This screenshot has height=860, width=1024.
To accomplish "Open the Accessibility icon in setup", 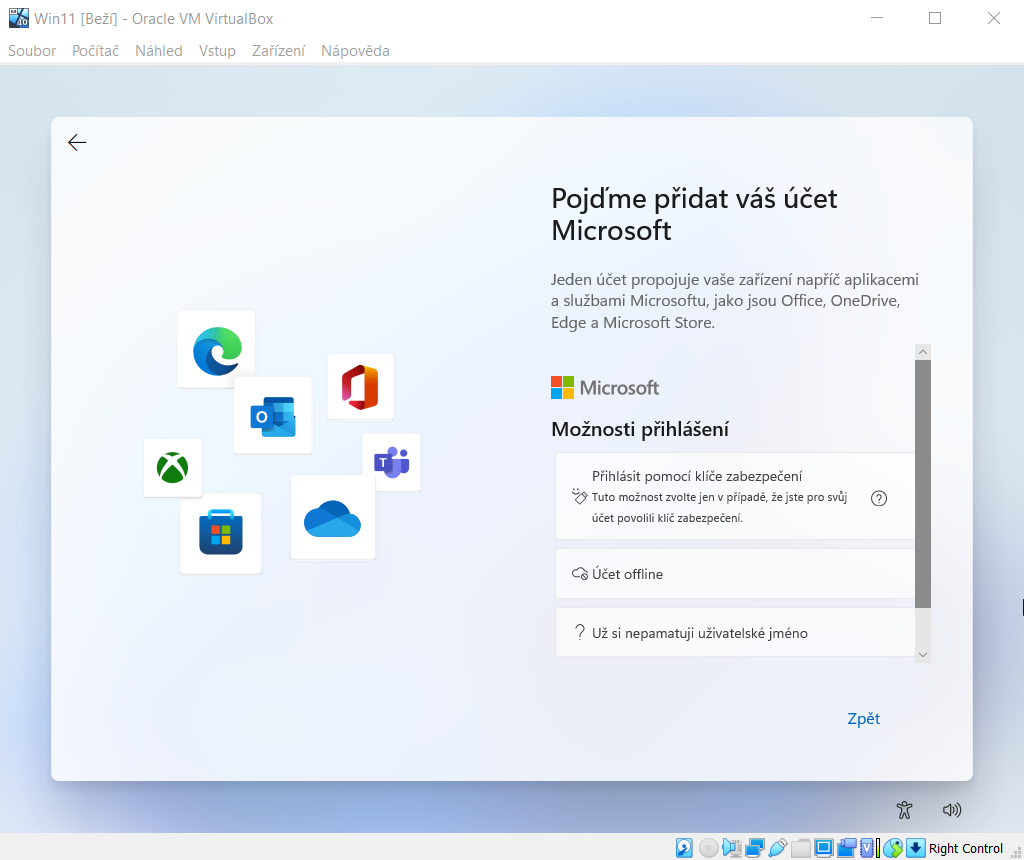I will [905, 810].
